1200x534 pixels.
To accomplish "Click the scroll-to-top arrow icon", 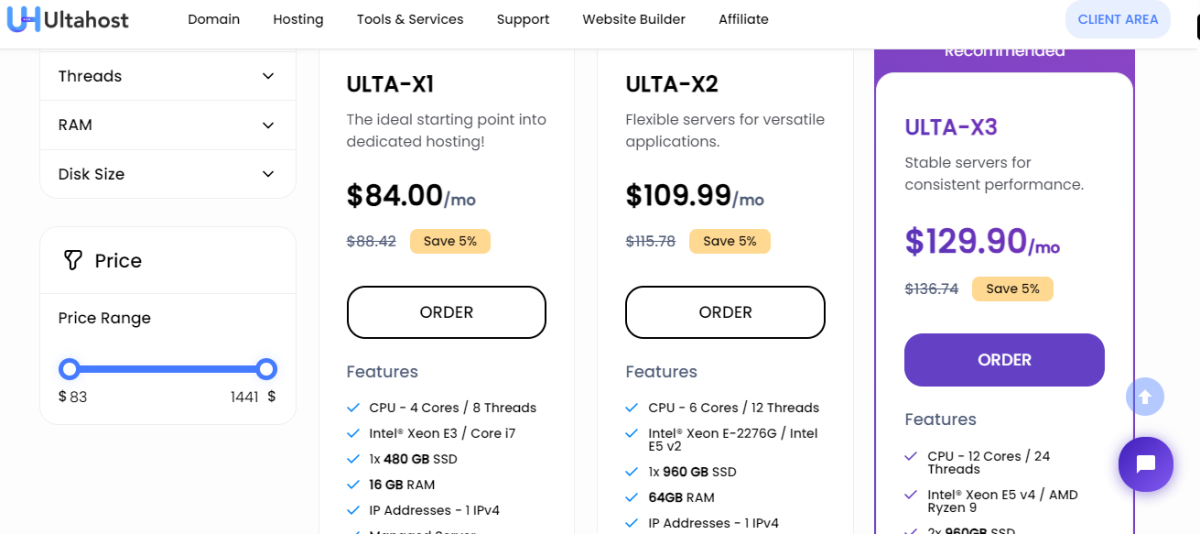I will click(1145, 397).
